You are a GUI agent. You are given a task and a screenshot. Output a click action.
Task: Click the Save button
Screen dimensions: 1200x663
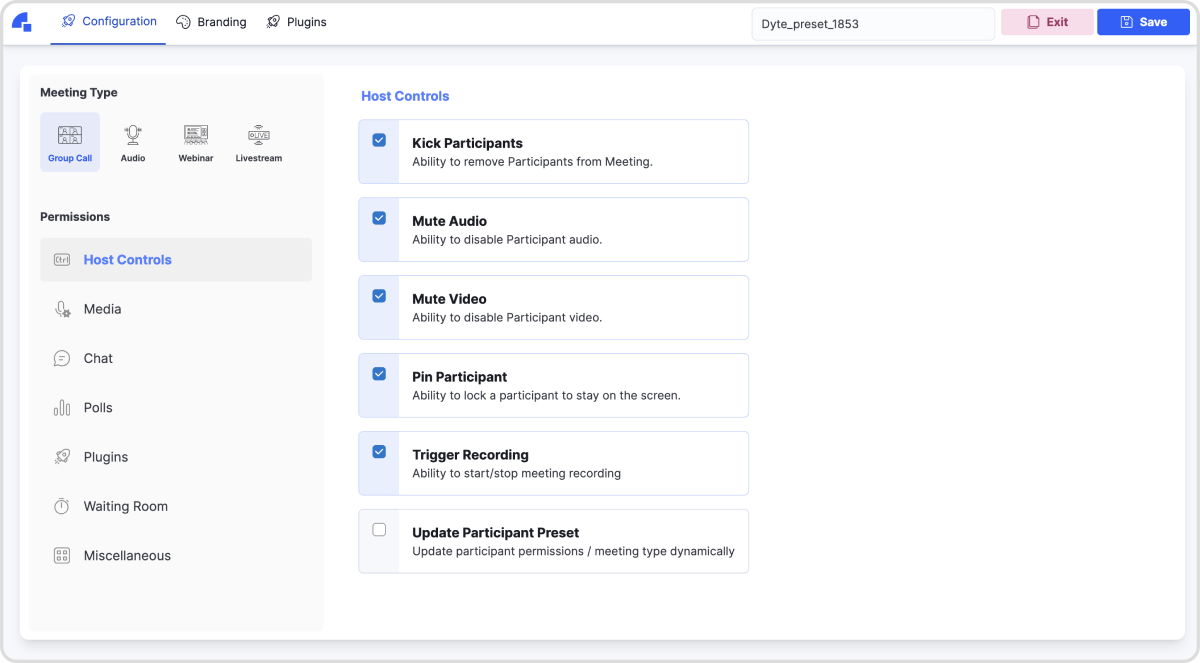1143,22
